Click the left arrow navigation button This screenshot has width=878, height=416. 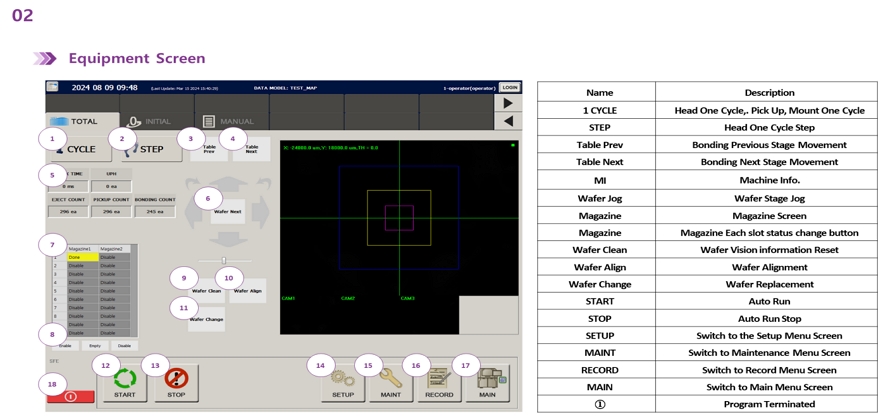pos(508,121)
